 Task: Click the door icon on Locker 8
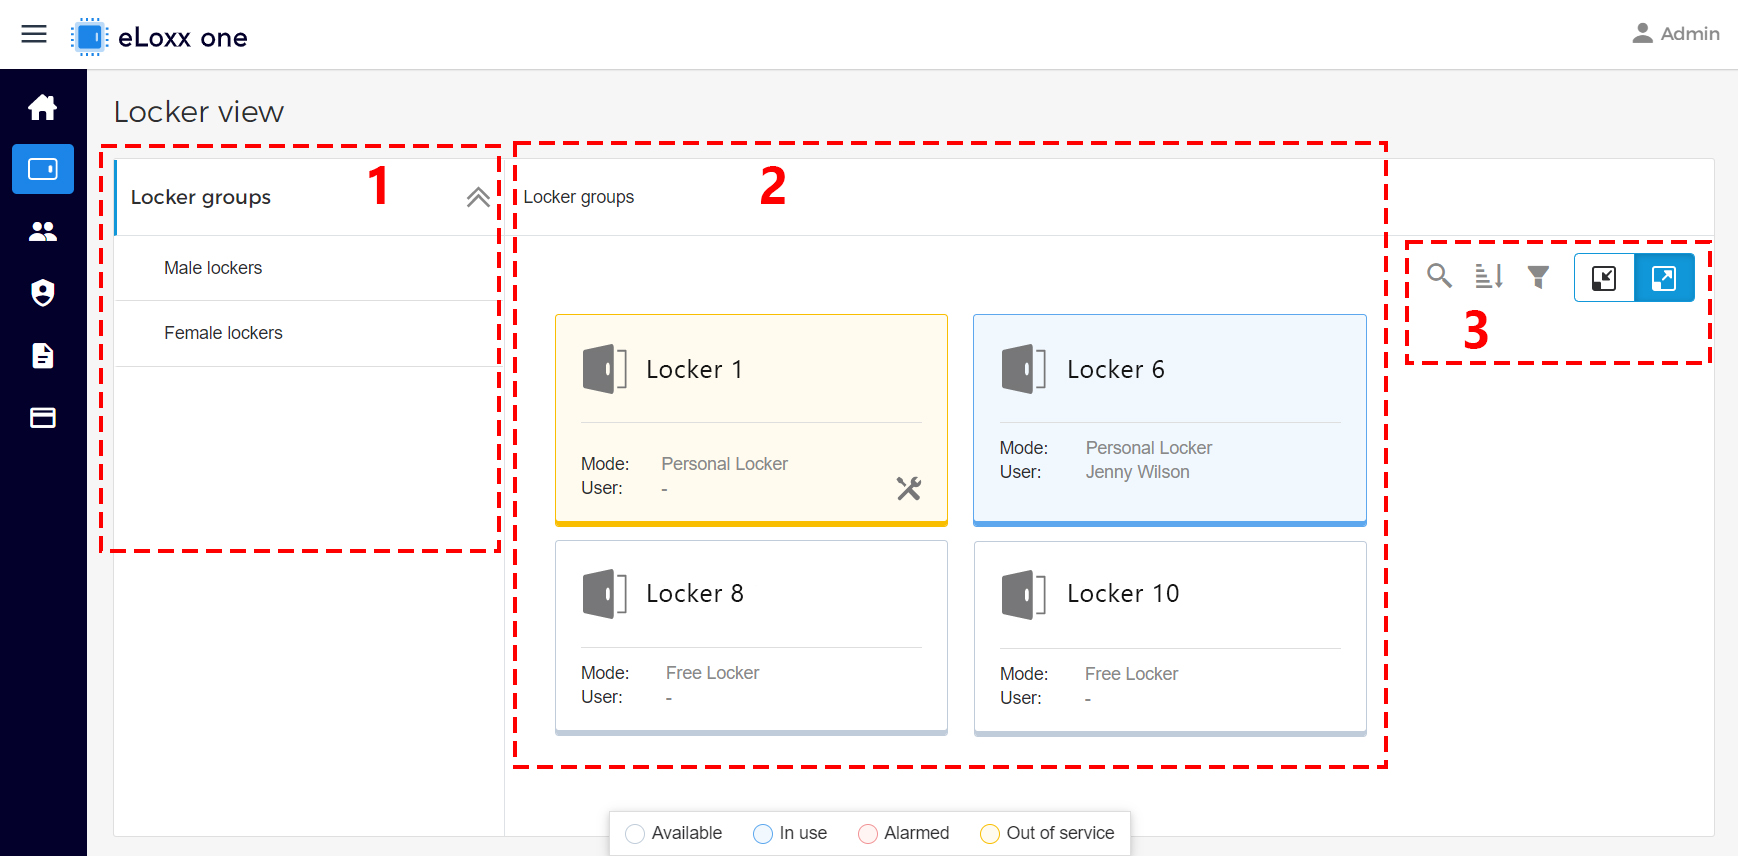coord(605,594)
